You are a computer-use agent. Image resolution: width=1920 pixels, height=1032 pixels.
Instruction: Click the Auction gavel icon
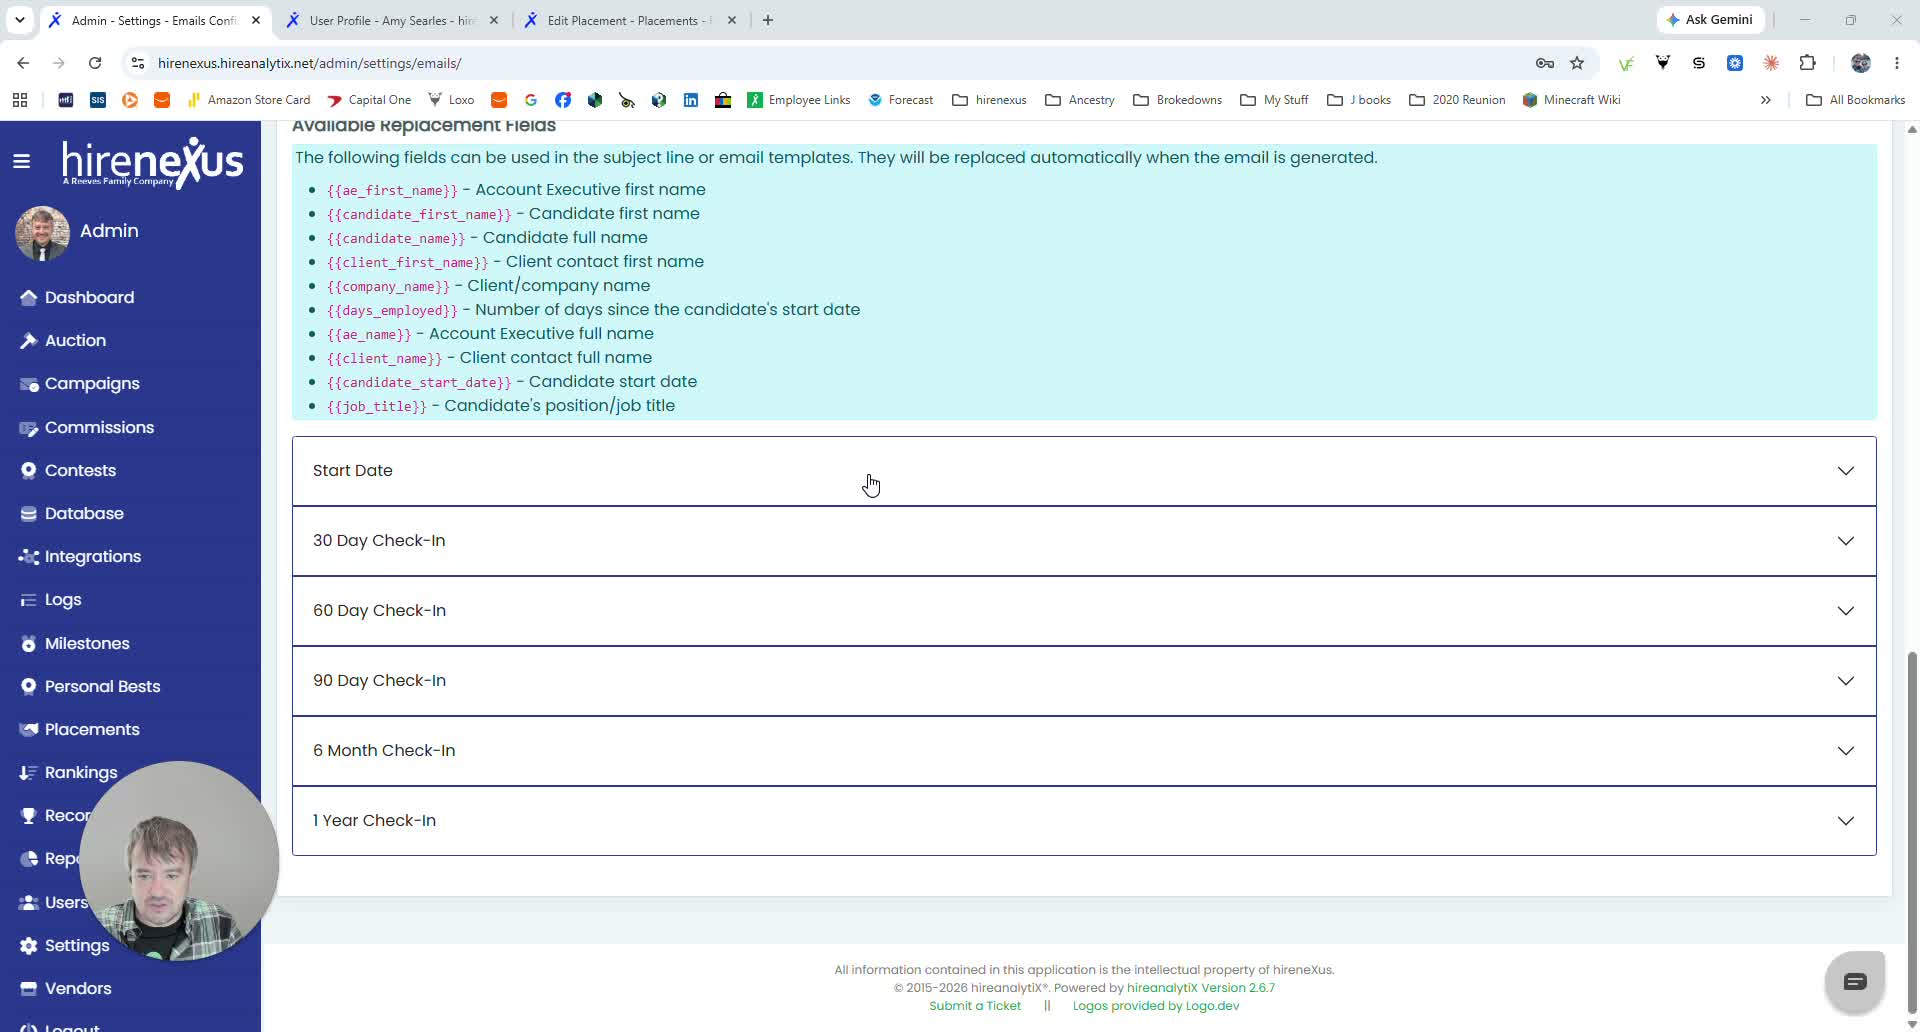[28, 341]
